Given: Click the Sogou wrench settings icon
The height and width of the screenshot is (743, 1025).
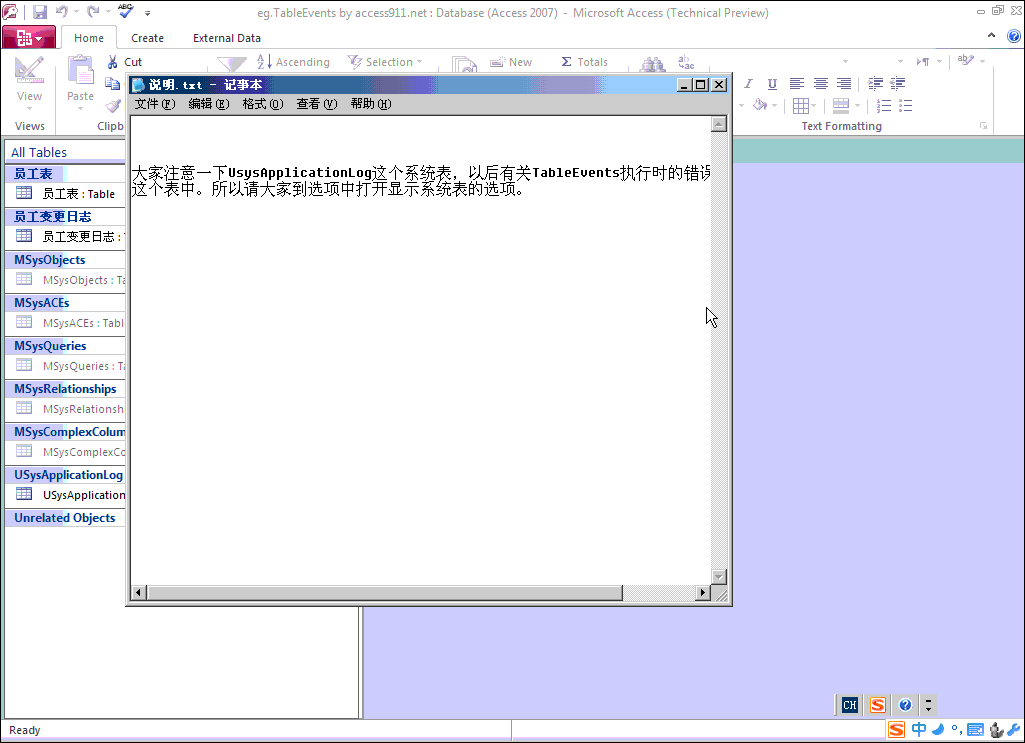Looking at the screenshot, I should click(1014, 729).
